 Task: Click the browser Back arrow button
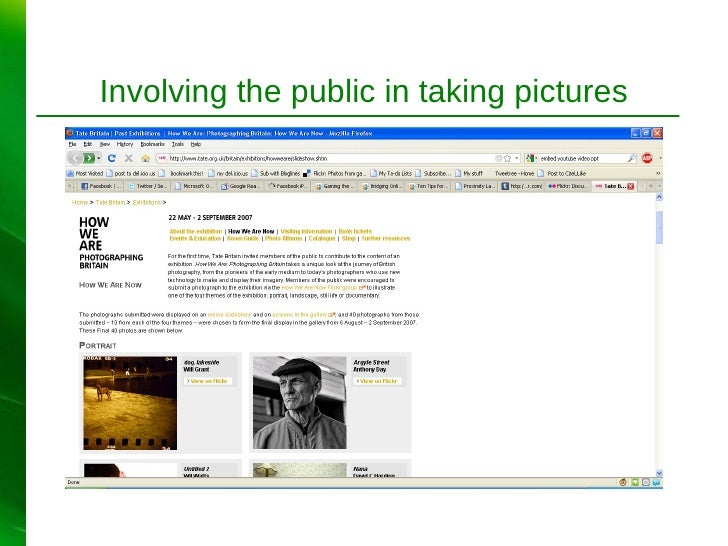tap(75, 158)
